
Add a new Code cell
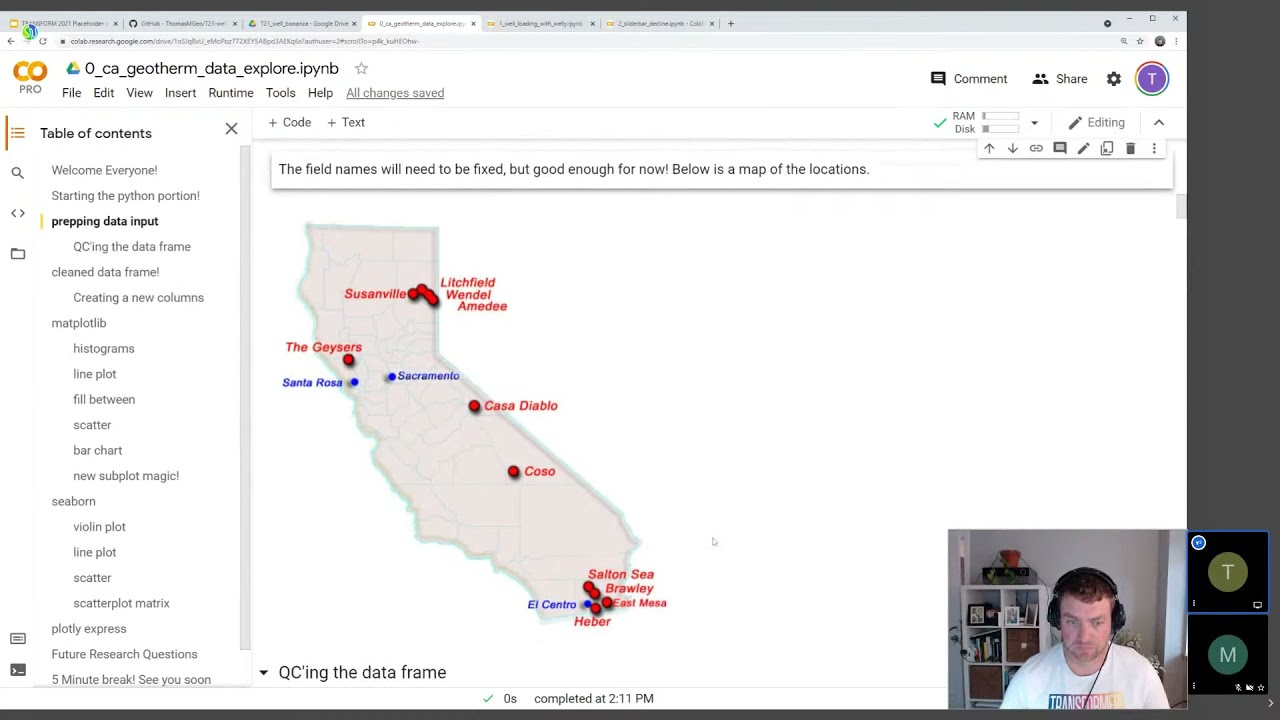pos(289,122)
